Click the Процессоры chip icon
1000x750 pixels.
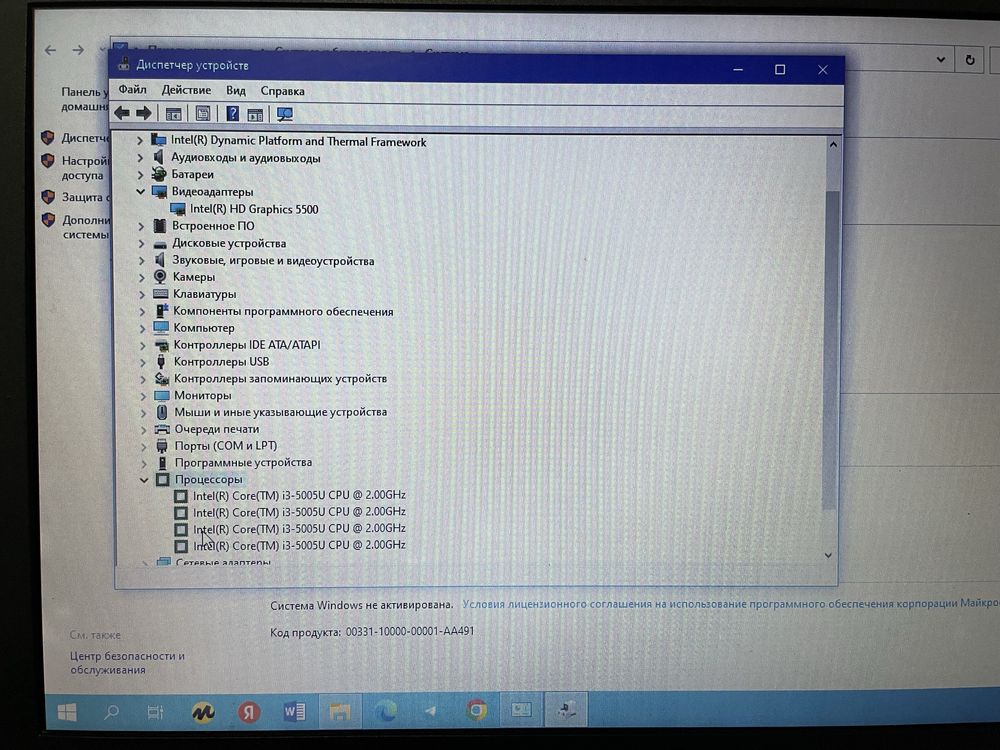coord(163,480)
